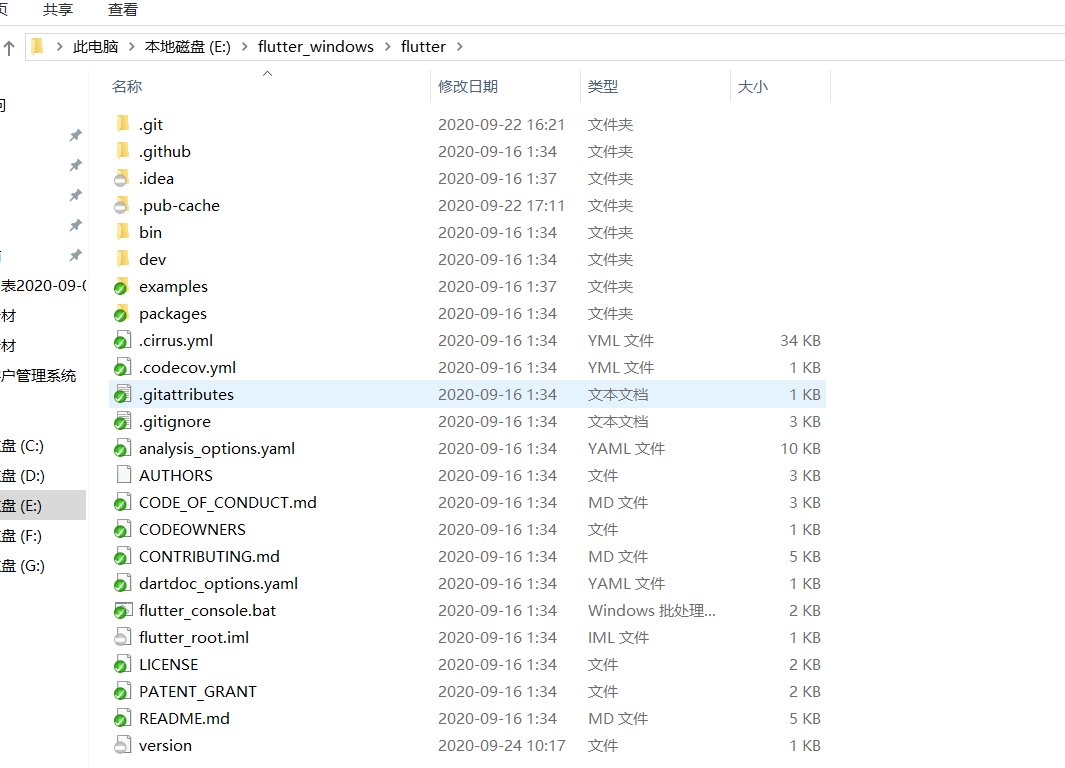Screen dimensions: 1065x768
Task: Click the 34 KB size cell
Action: point(800,340)
